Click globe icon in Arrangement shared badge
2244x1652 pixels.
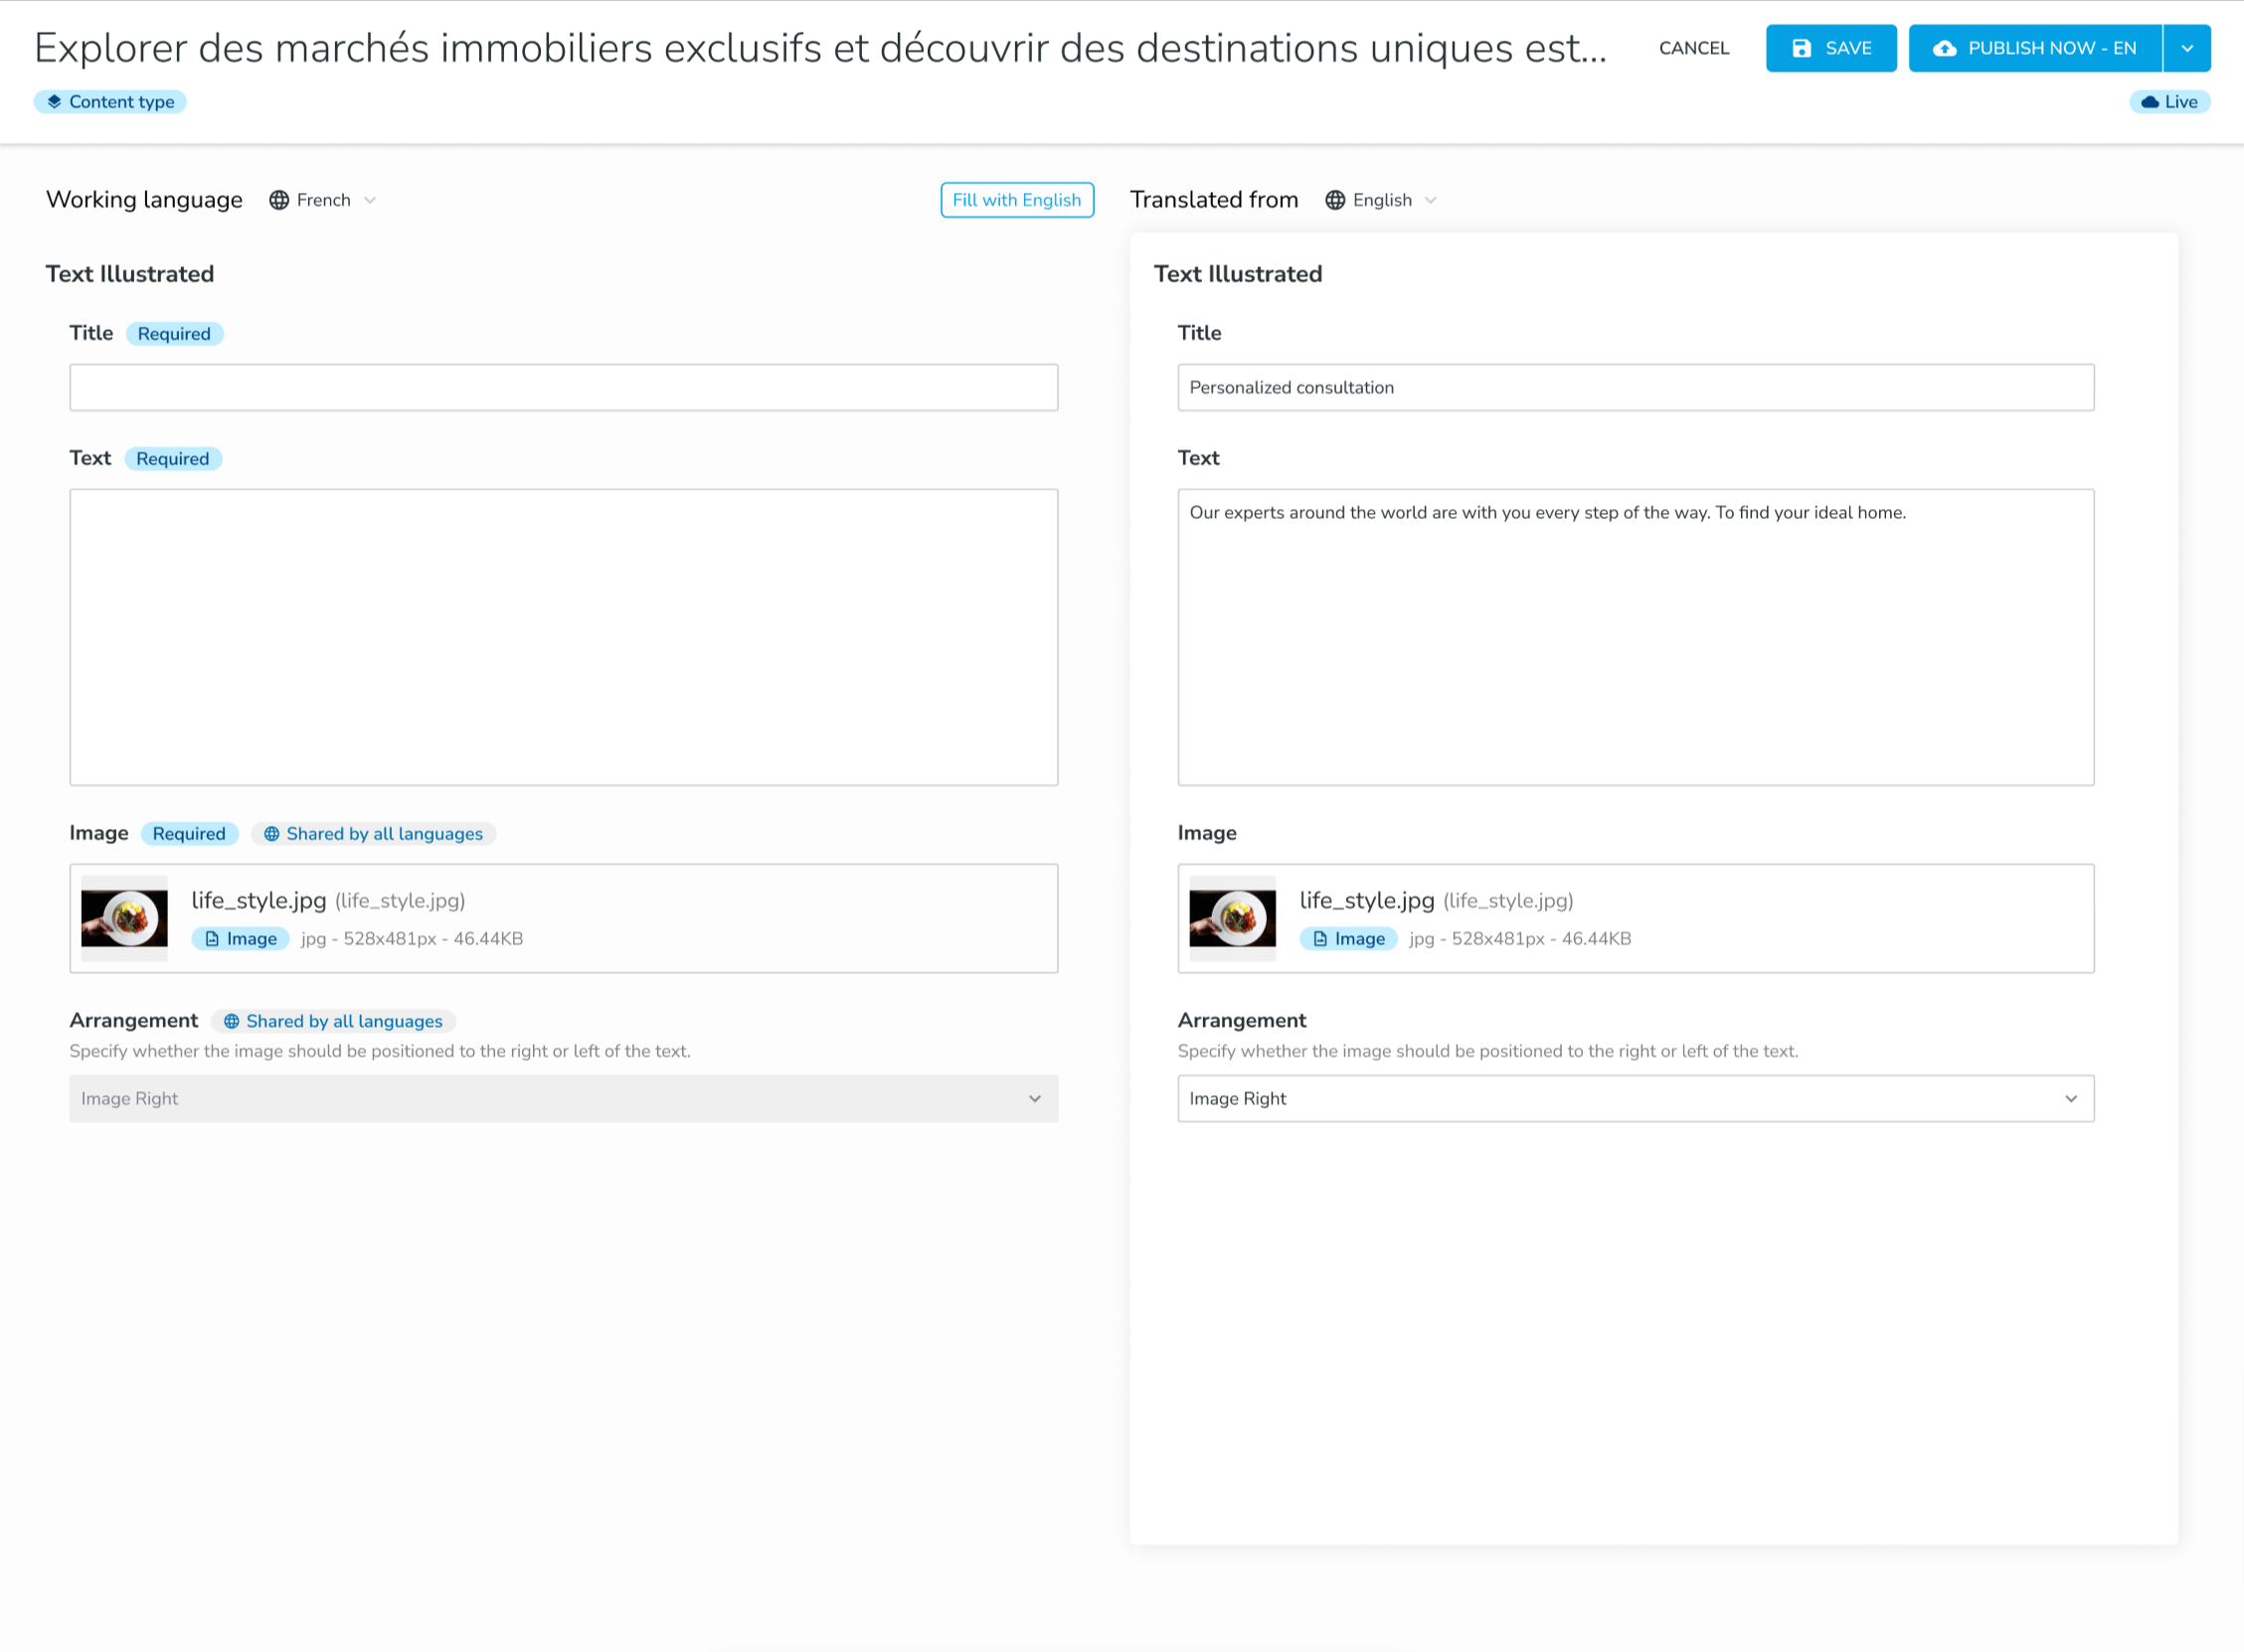coord(231,1021)
